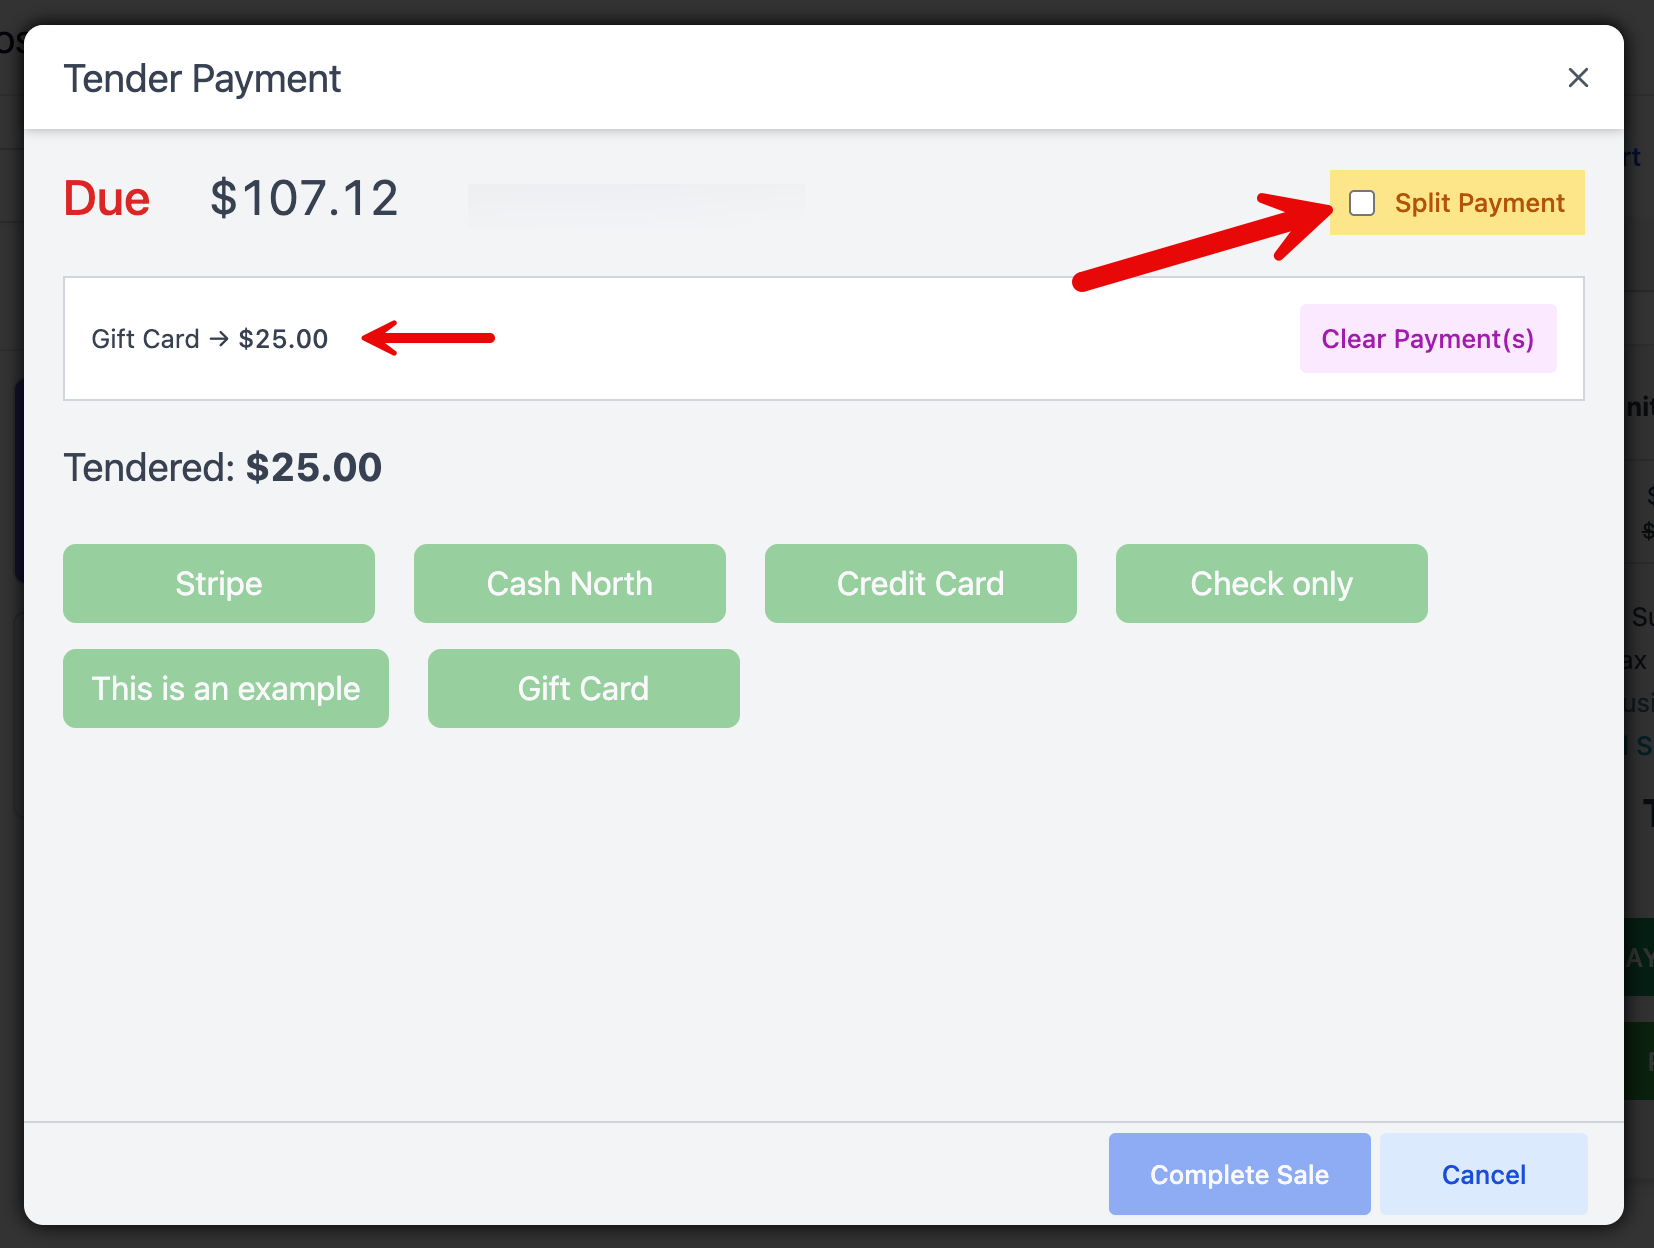Screen dimensions: 1654x1248
Task: Pick the 'This is an example' tender
Action: coord(226,689)
